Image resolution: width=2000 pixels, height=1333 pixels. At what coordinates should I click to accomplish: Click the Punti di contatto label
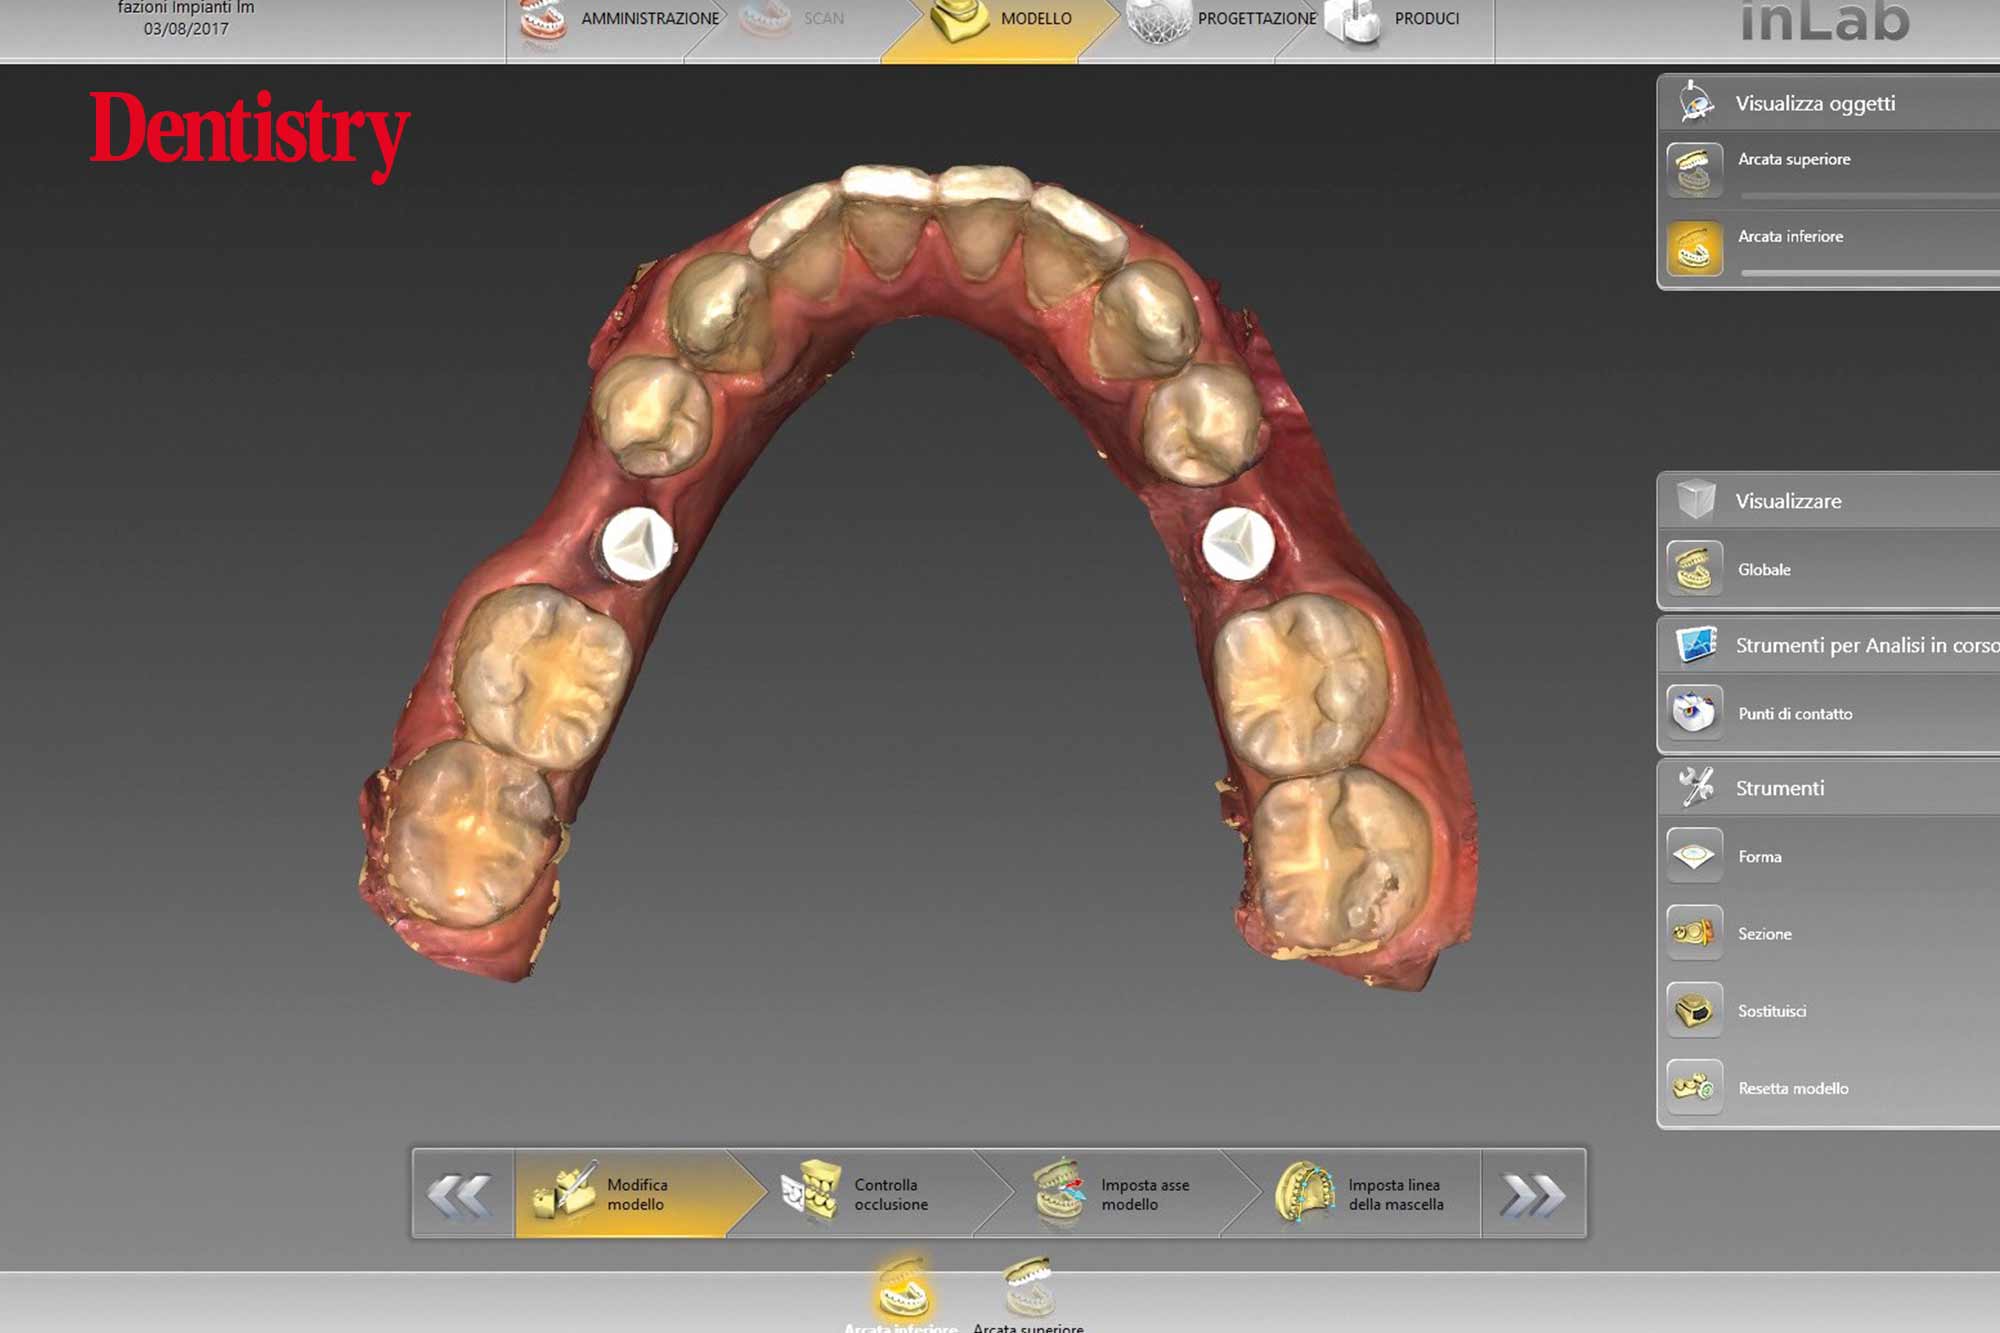pos(1795,713)
